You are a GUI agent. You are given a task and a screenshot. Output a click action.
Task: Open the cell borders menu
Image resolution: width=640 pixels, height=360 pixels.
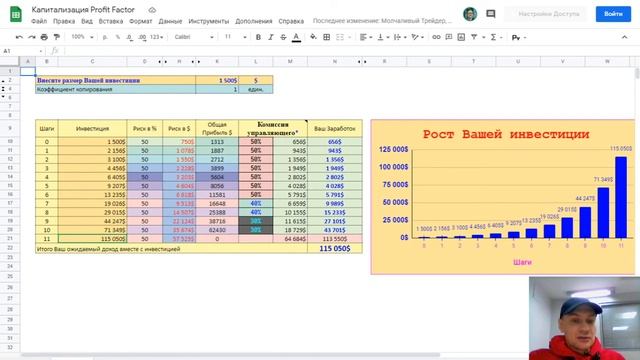coord(327,37)
